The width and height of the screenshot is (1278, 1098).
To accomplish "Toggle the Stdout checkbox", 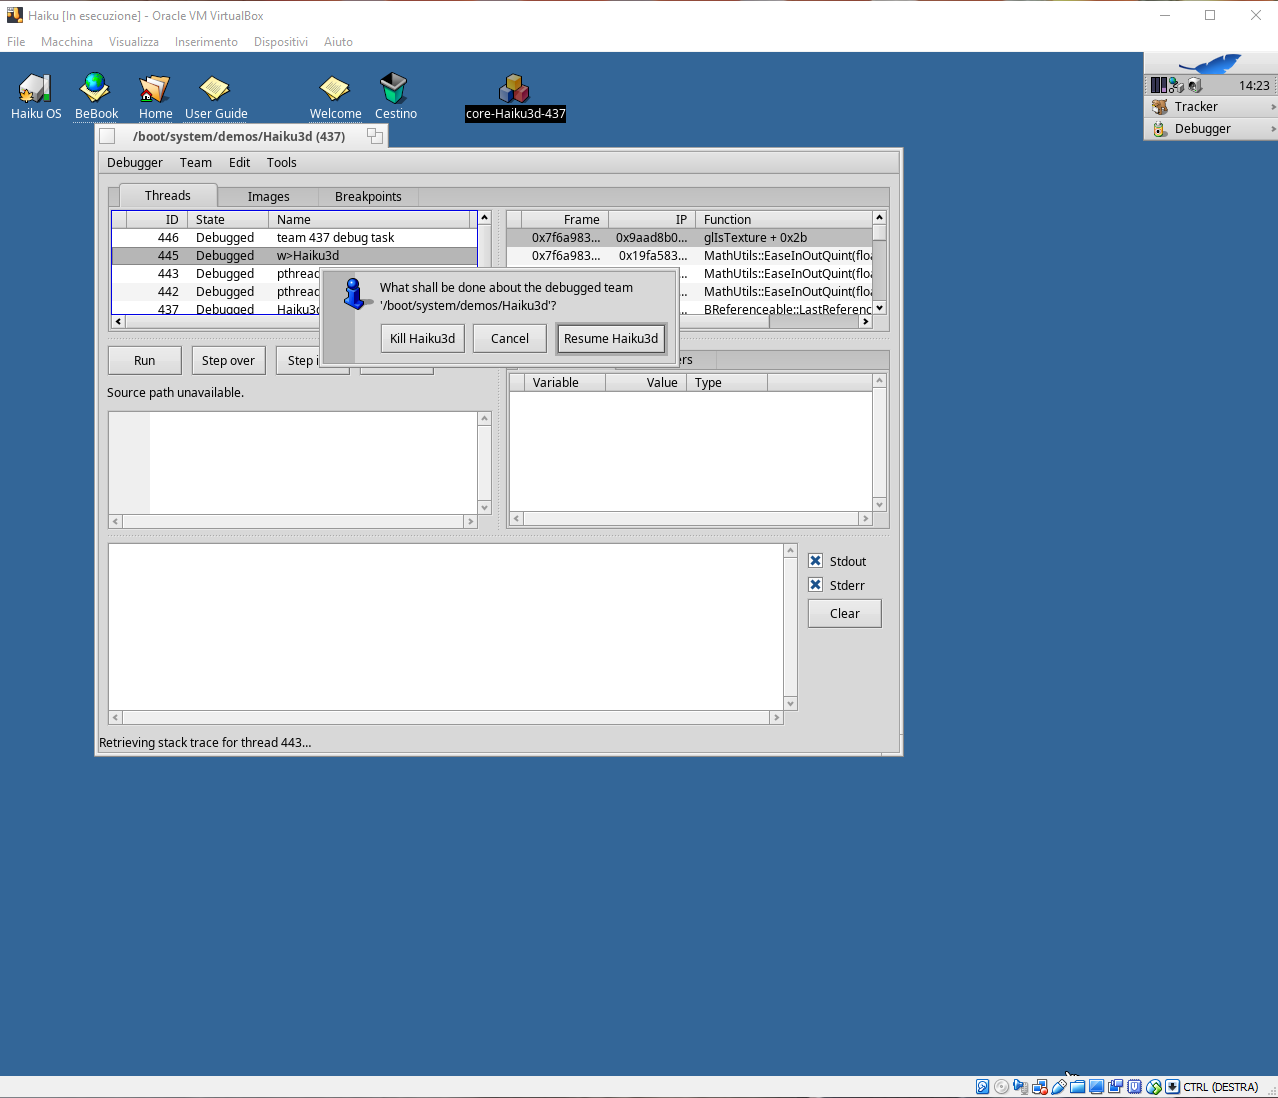I will [x=815, y=561].
